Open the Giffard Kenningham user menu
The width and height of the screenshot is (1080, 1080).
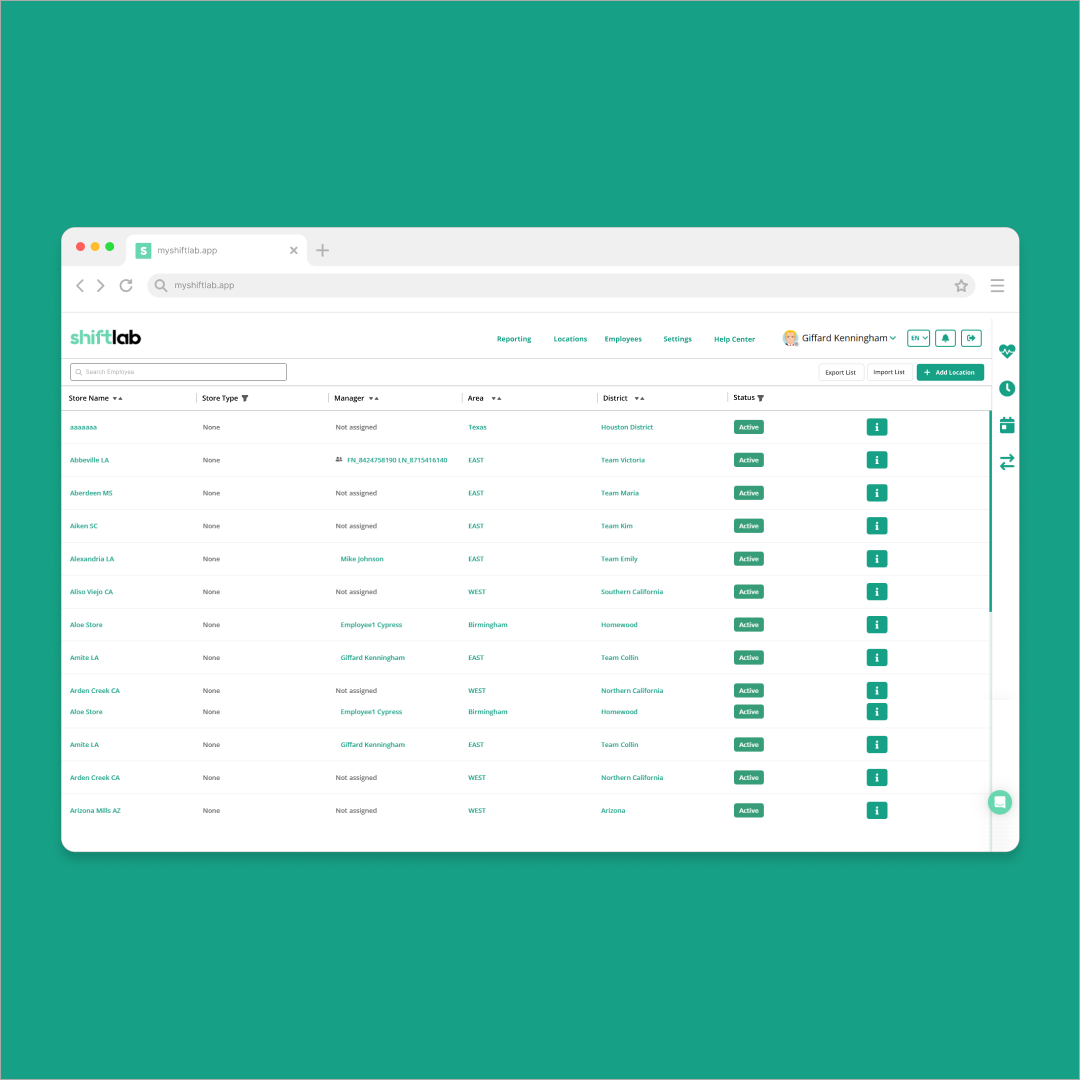click(x=840, y=338)
